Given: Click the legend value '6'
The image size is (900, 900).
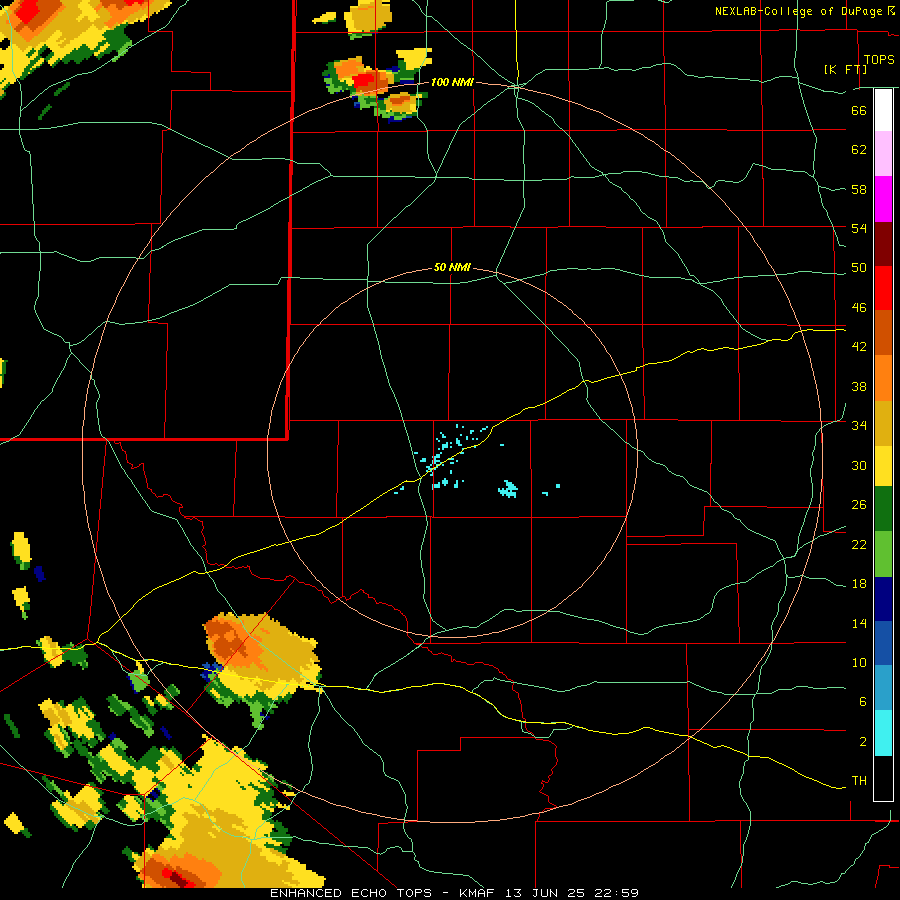Looking at the screenshot, I should point(862,701).
